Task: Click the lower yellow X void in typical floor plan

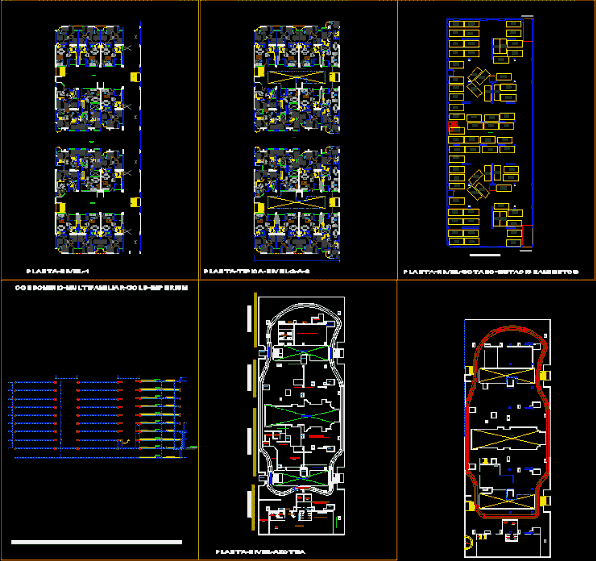Action: pos(296,203)
